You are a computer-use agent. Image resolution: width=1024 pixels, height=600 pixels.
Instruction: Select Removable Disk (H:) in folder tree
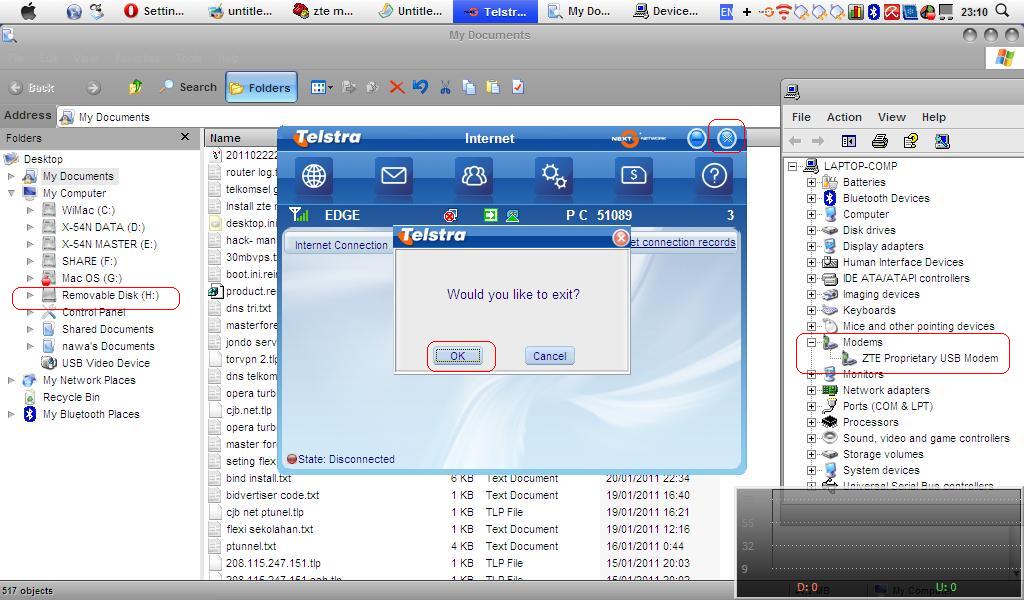(110, 295)
